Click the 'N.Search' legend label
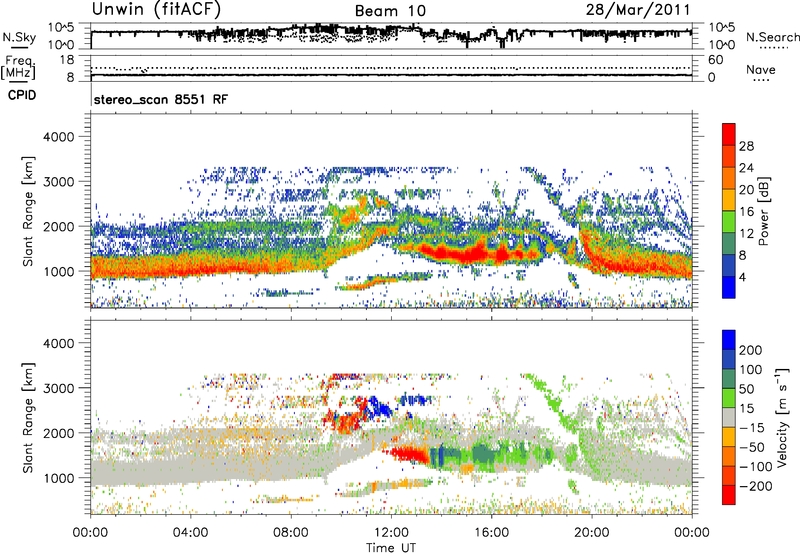 pyautogui.click(x=772, y=37)
